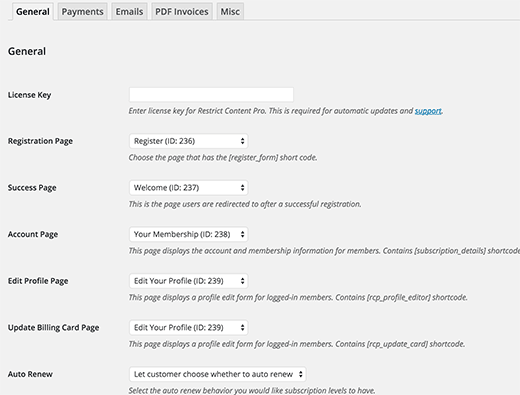Click the General tab

coord(33,12)
